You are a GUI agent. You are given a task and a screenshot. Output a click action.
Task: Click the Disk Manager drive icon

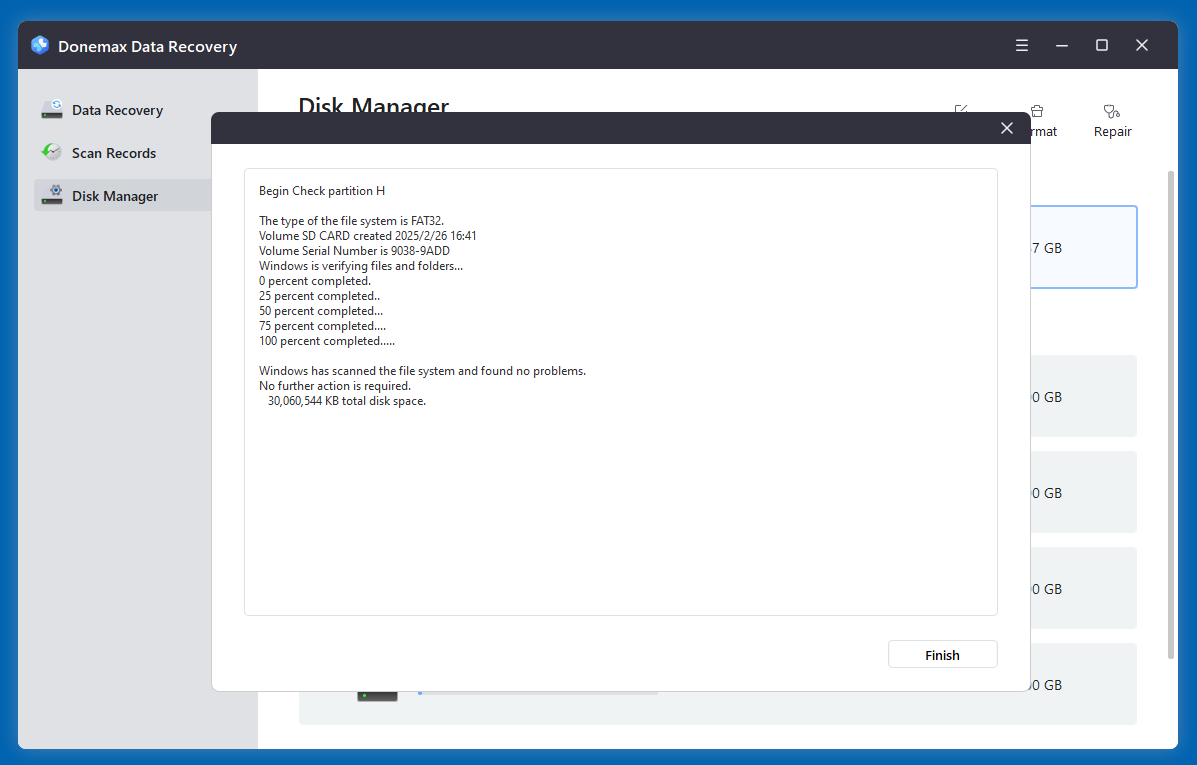(51, 194)
